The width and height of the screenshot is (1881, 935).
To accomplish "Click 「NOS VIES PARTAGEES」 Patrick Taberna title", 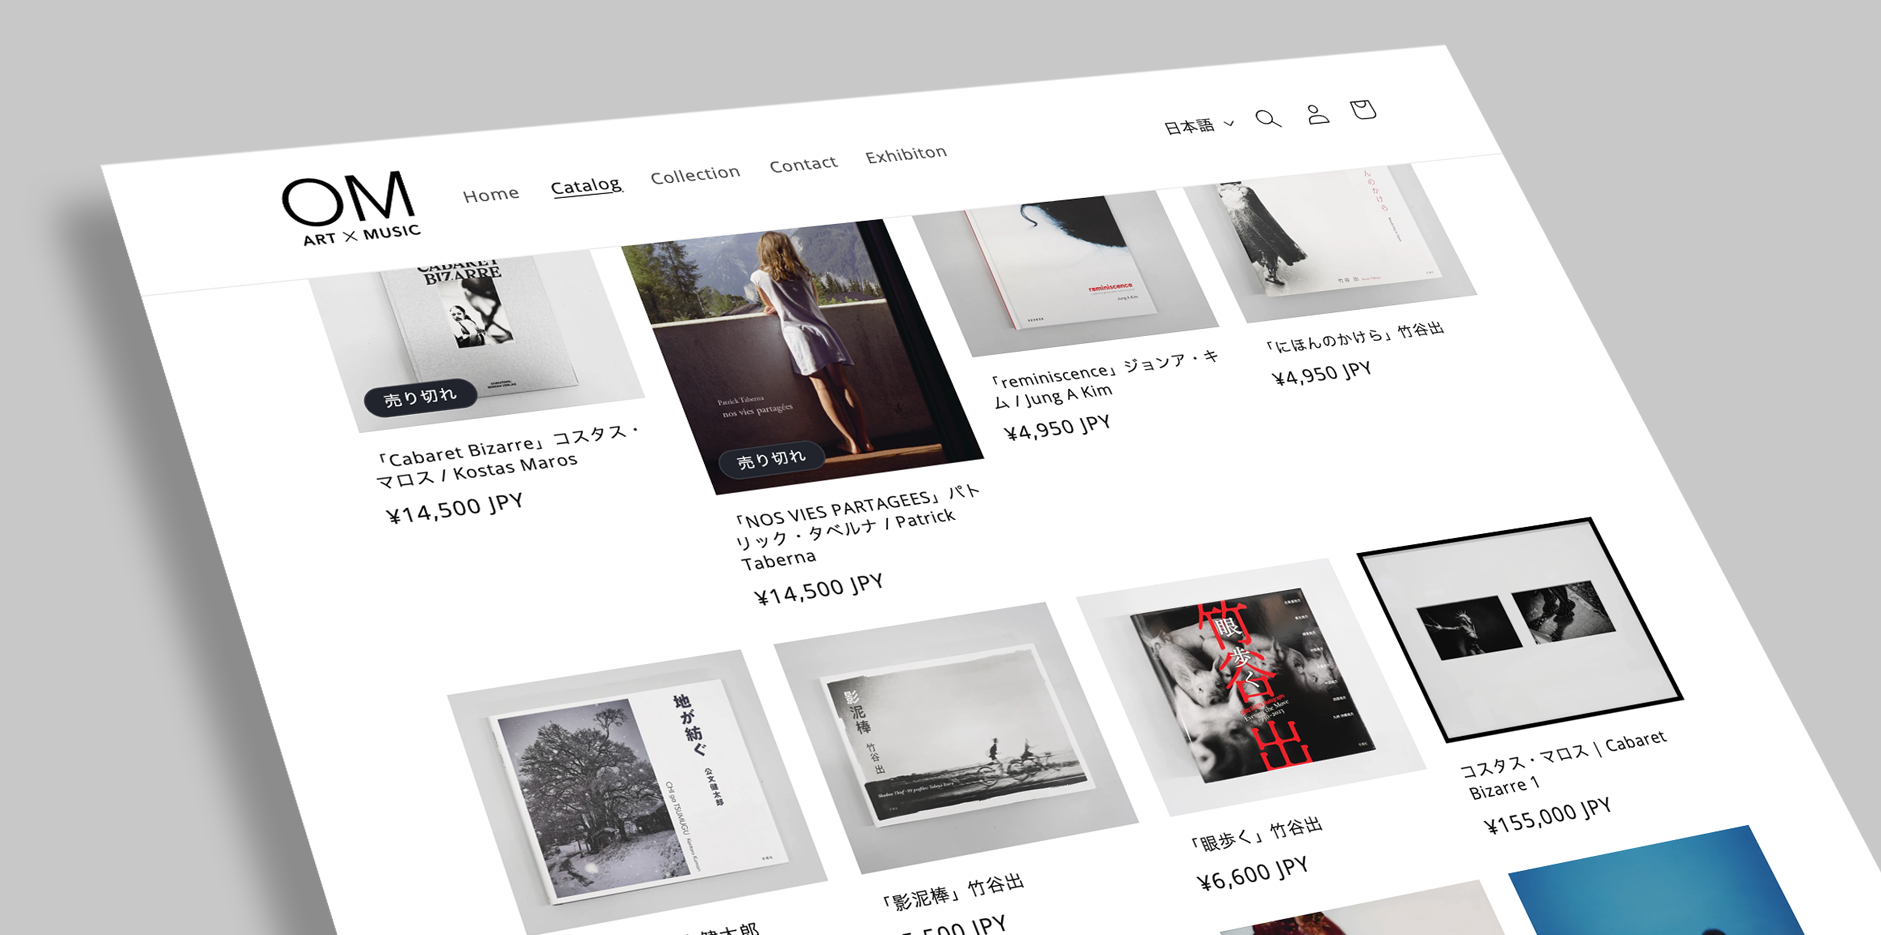I will (858, 526).
